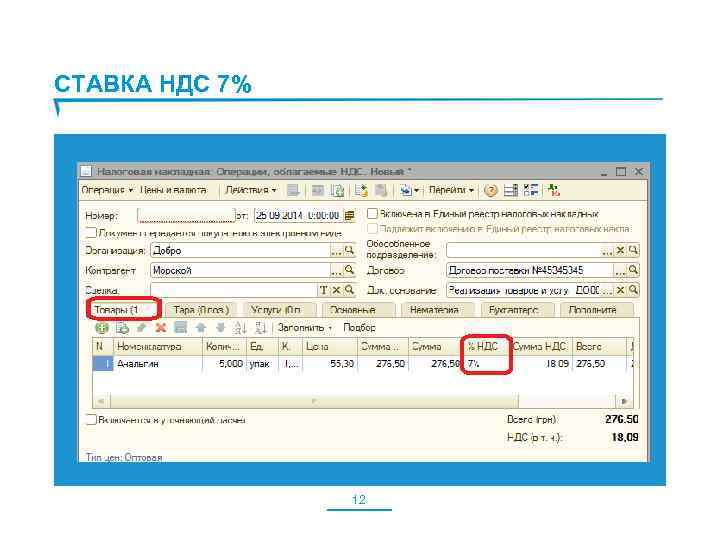Viewport: 720px width, 540px height.
Task: Open the Действия dropdown menu
Action: [251, 190]
